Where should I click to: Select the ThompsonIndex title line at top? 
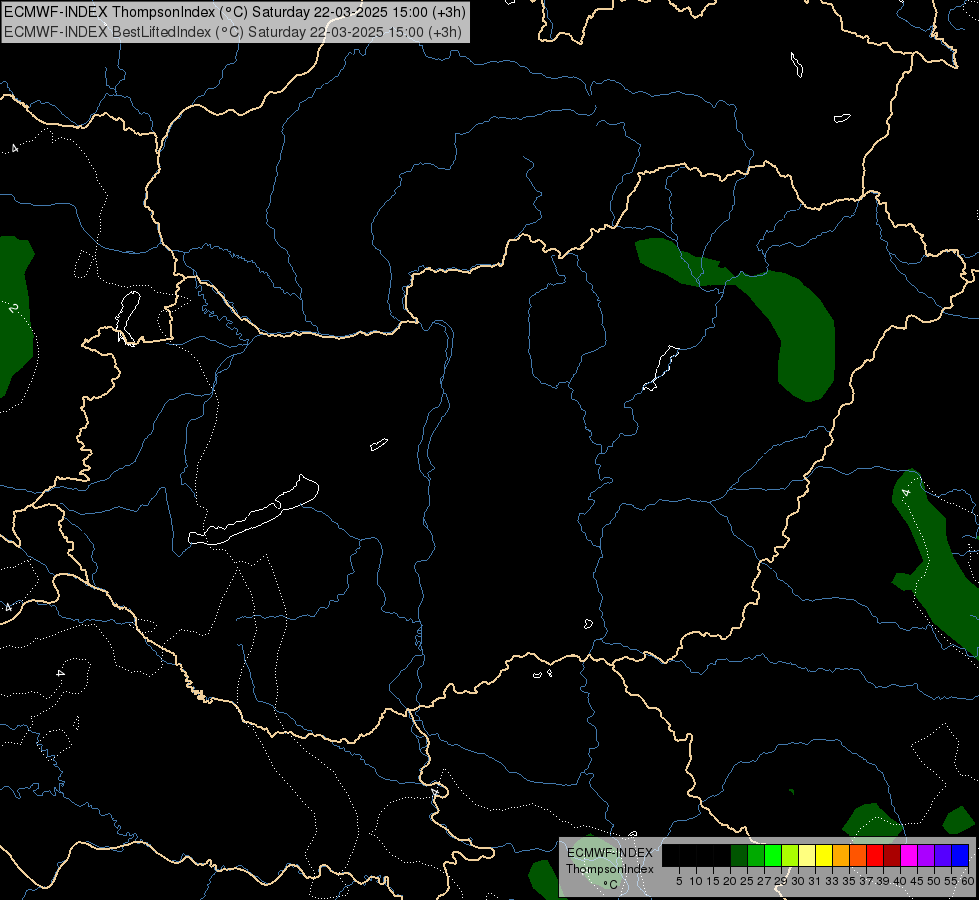coord(235,12)
